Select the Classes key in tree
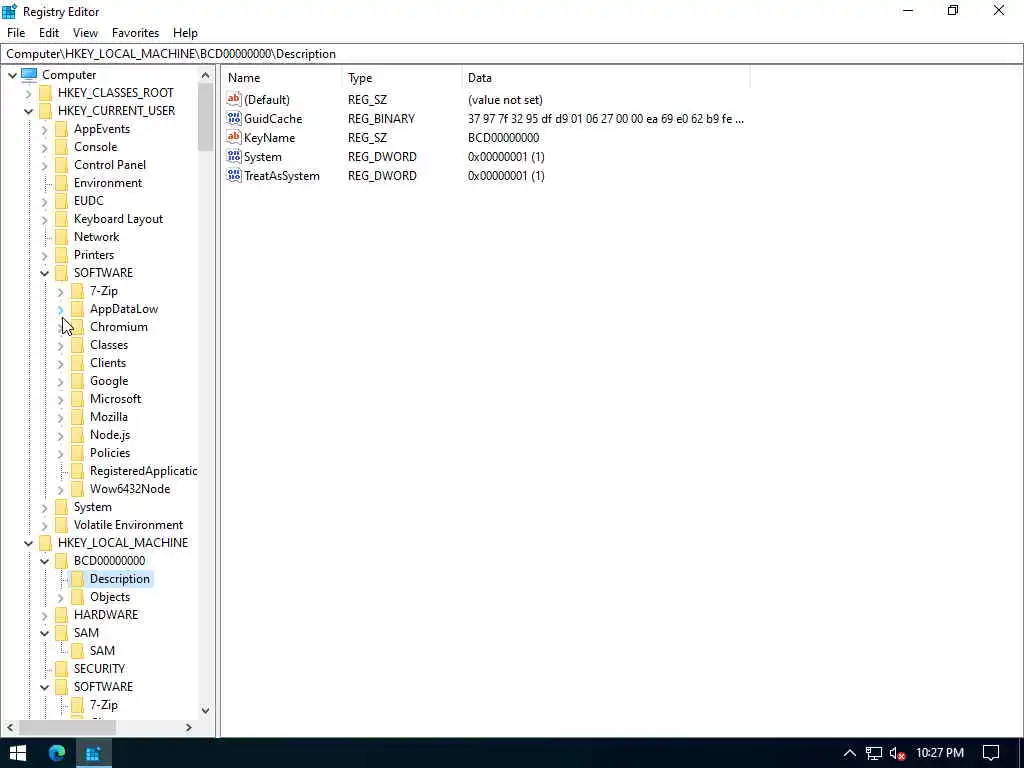Image resolution: width=1024 pixels, height=768 pixels. [109, 345]
